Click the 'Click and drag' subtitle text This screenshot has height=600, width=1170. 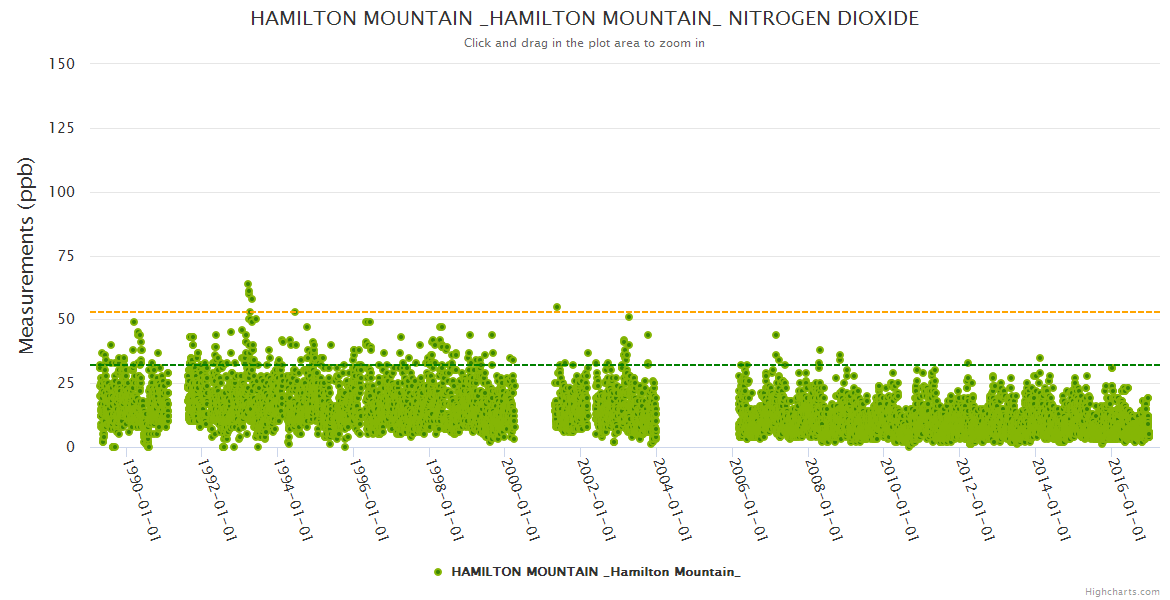584,43
